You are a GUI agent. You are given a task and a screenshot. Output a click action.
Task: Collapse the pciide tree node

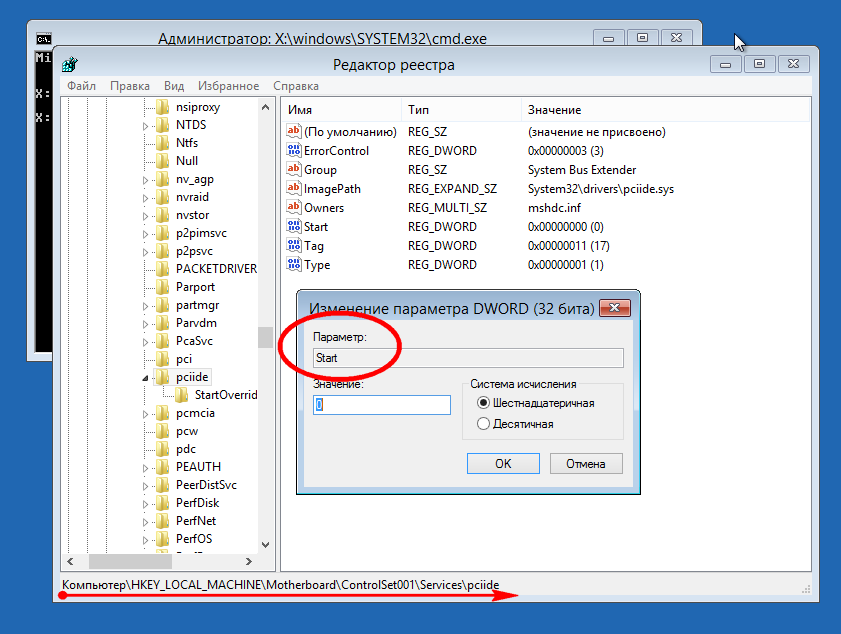coord(145,378)
